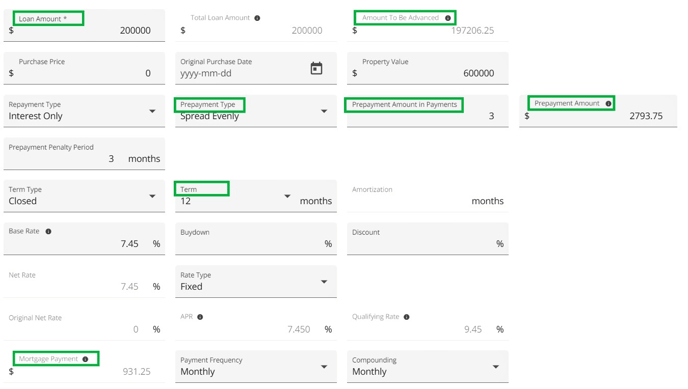The width and height of the screenshot is (688, 389).
Task: Change Payment Frequency via its dropdown
Action: [x=256, y=367]
